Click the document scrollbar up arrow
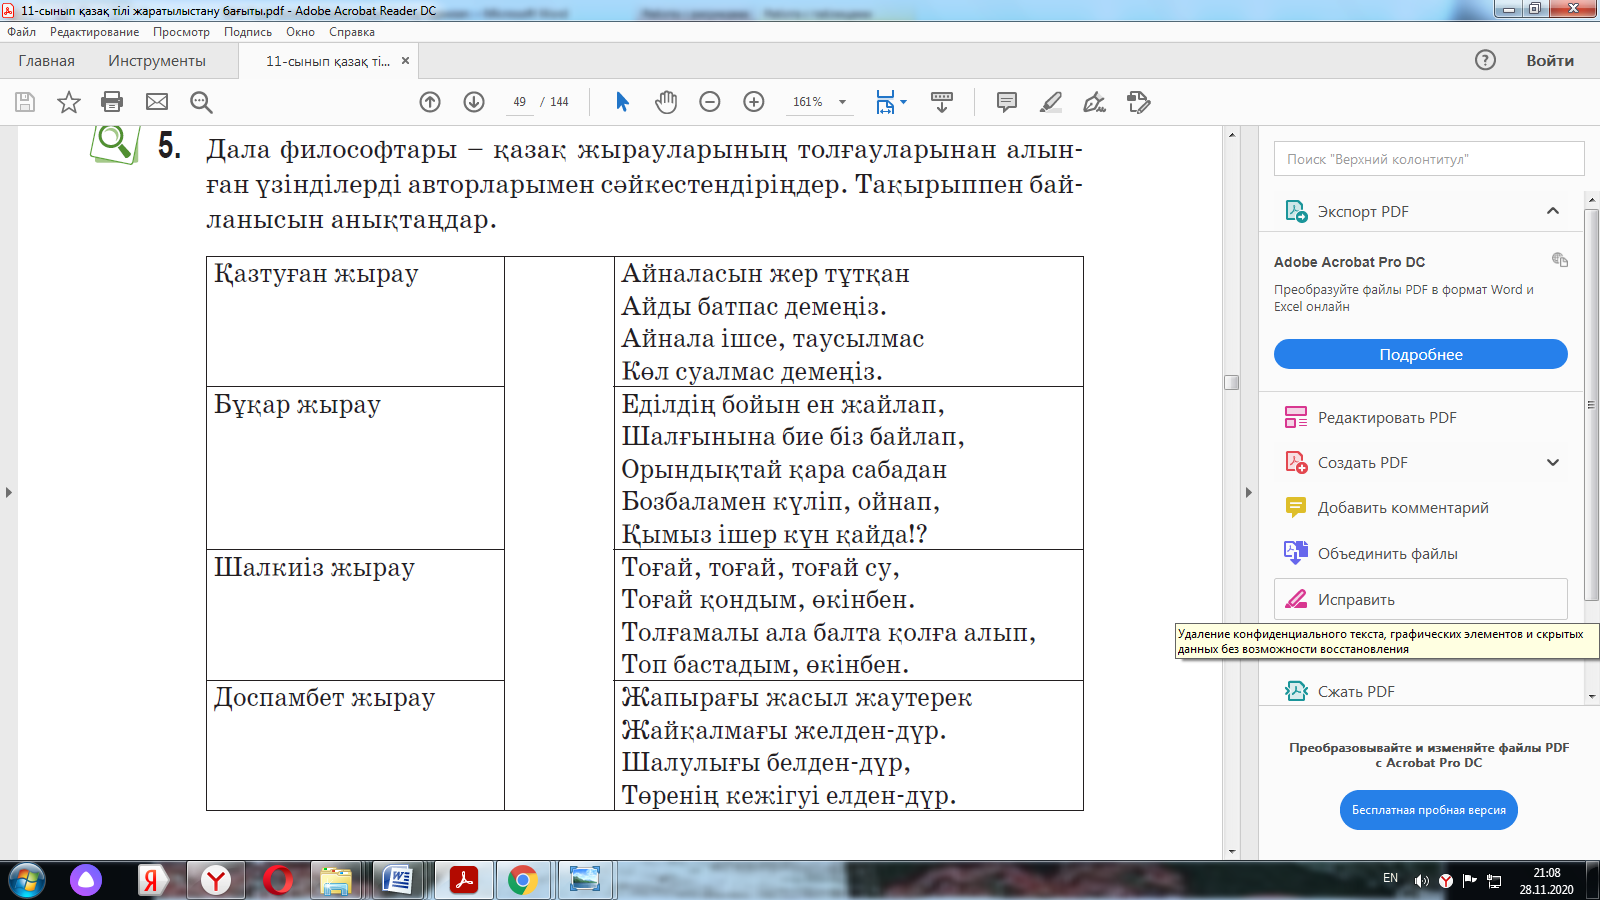The width and height of the screenshot is (1600, 900). click(x=1232, y=135)
